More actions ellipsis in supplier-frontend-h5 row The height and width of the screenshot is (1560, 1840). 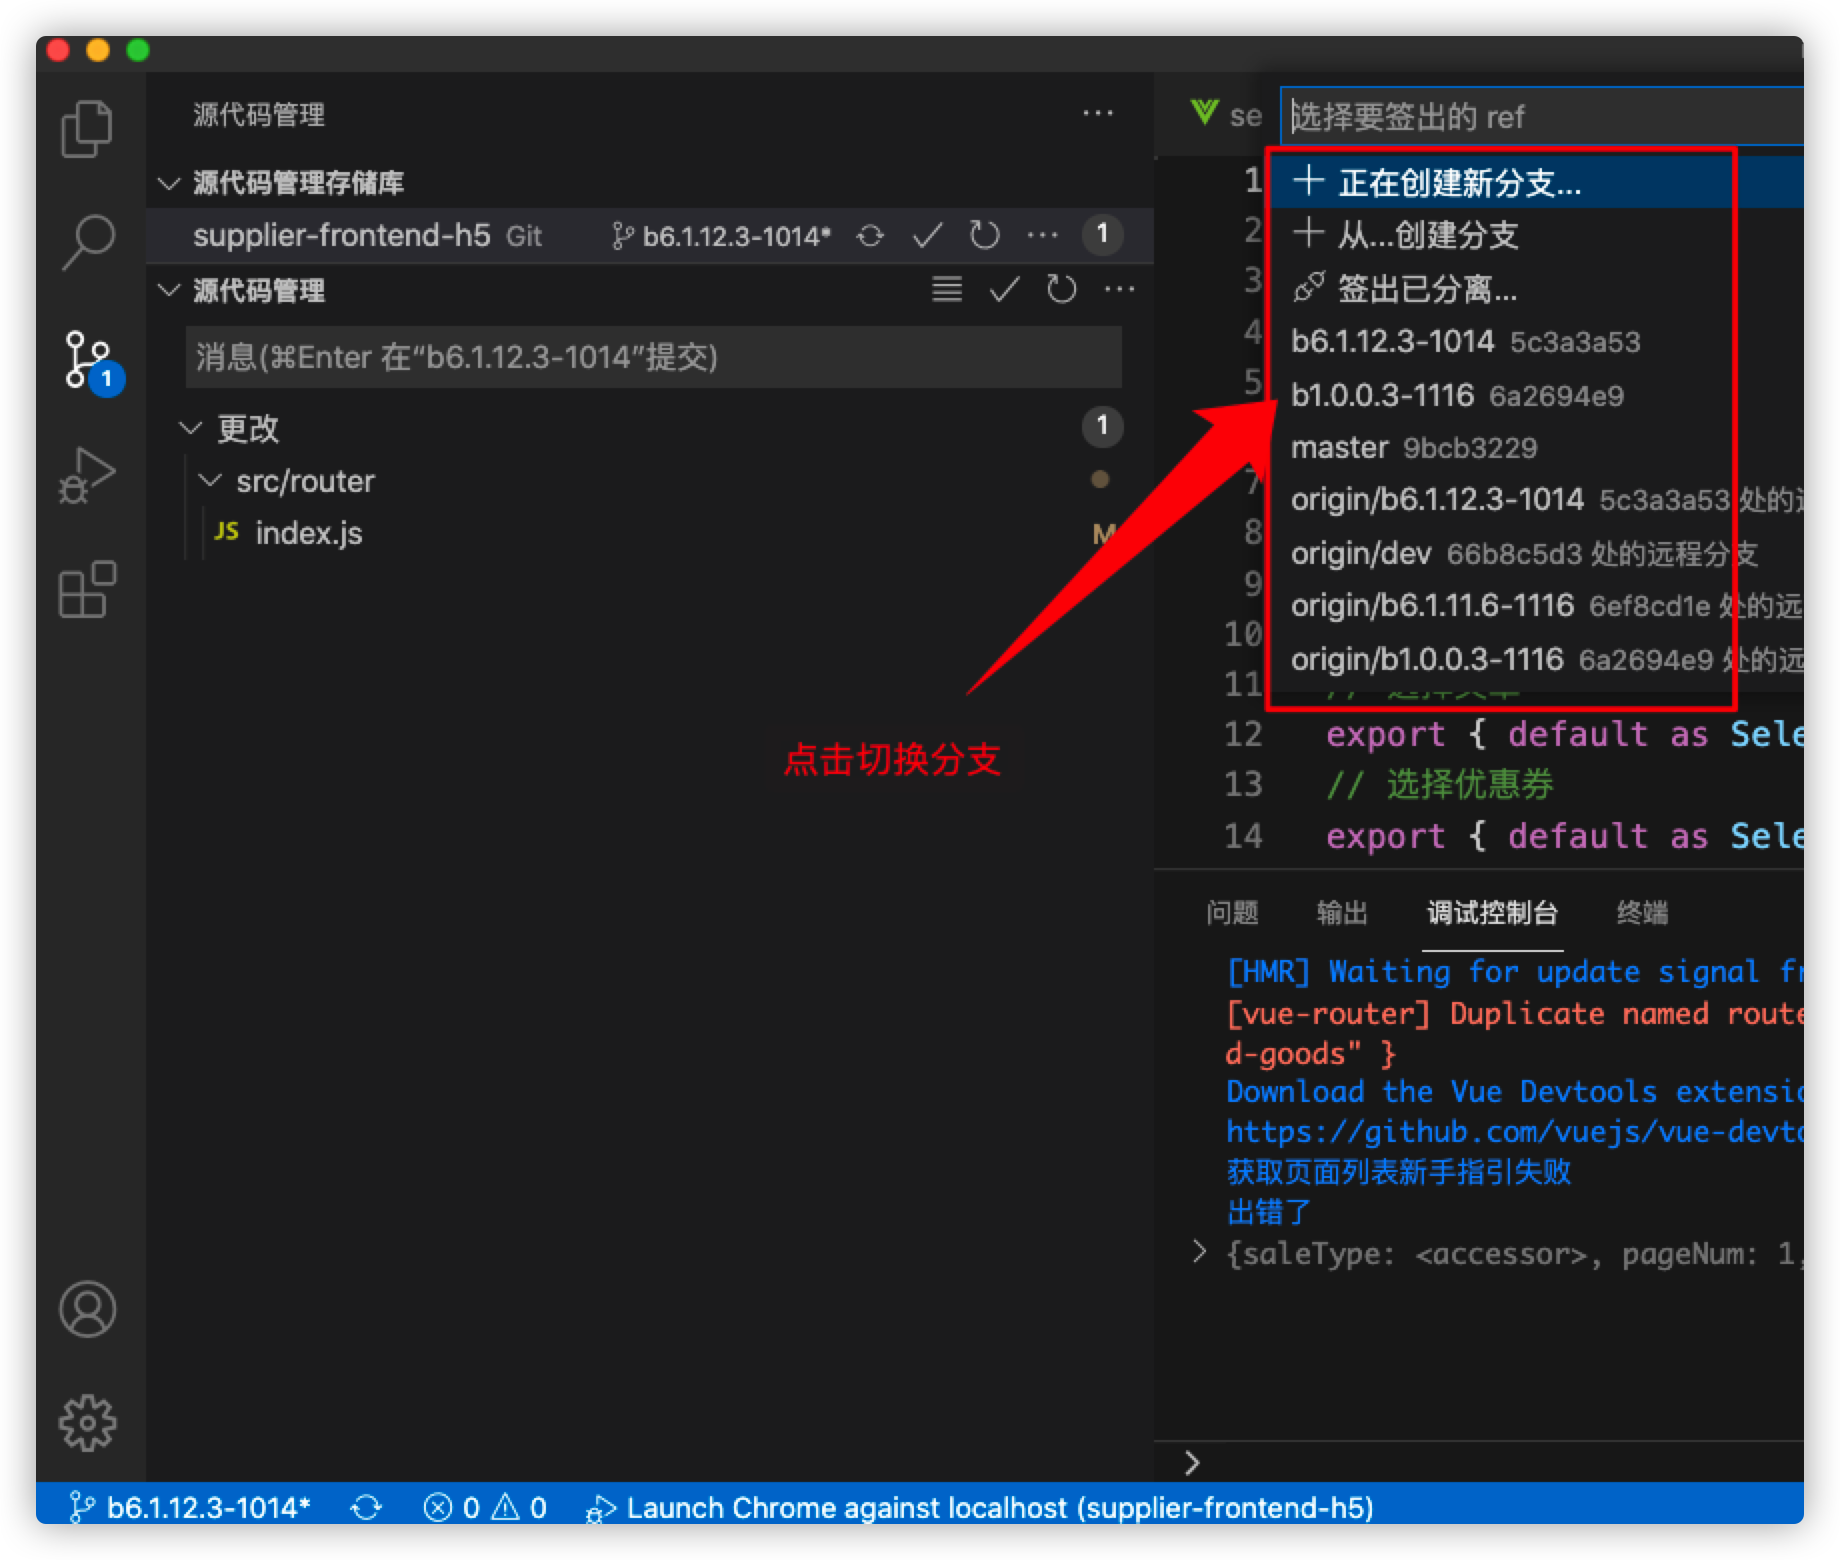pos(1042,236)
